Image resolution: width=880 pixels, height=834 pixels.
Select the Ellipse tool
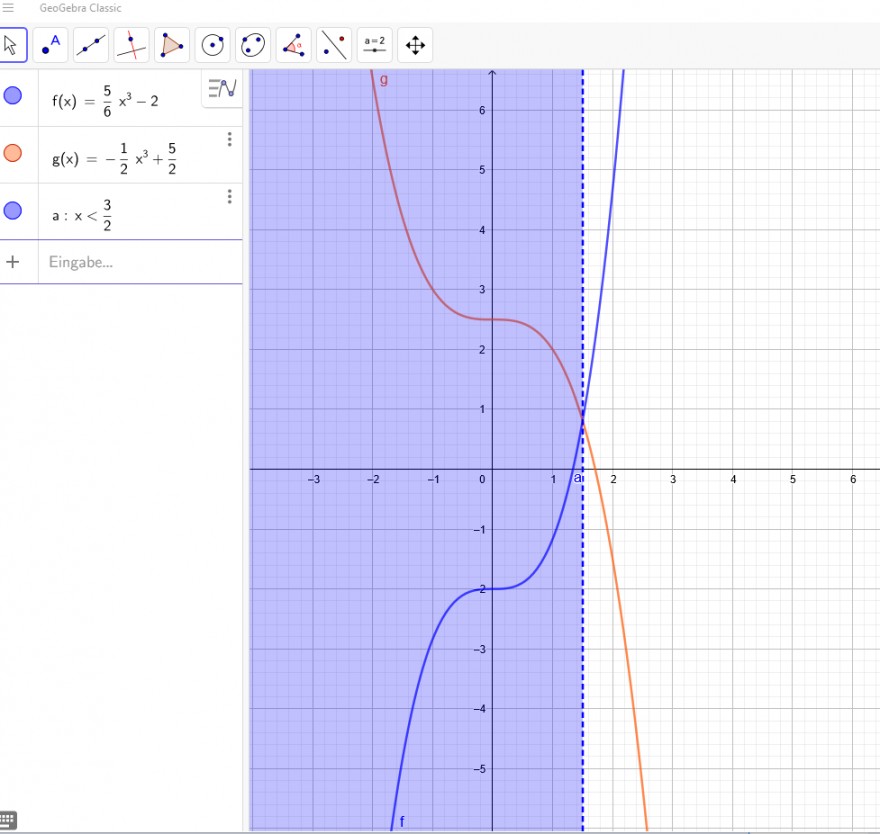[x=253, y=45]
